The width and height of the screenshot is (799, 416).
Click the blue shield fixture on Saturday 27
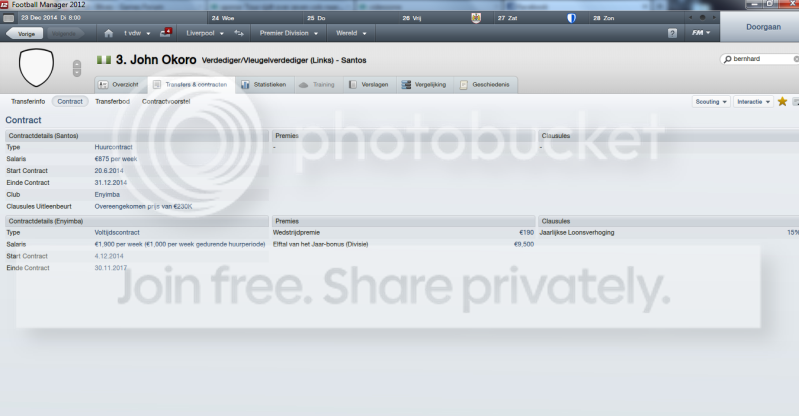pos(571,18)
